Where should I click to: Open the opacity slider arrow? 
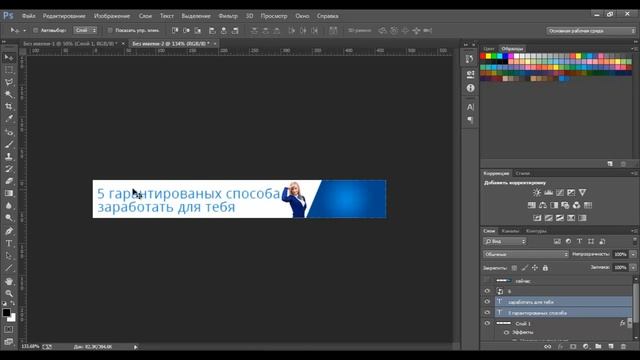point(633,254)
